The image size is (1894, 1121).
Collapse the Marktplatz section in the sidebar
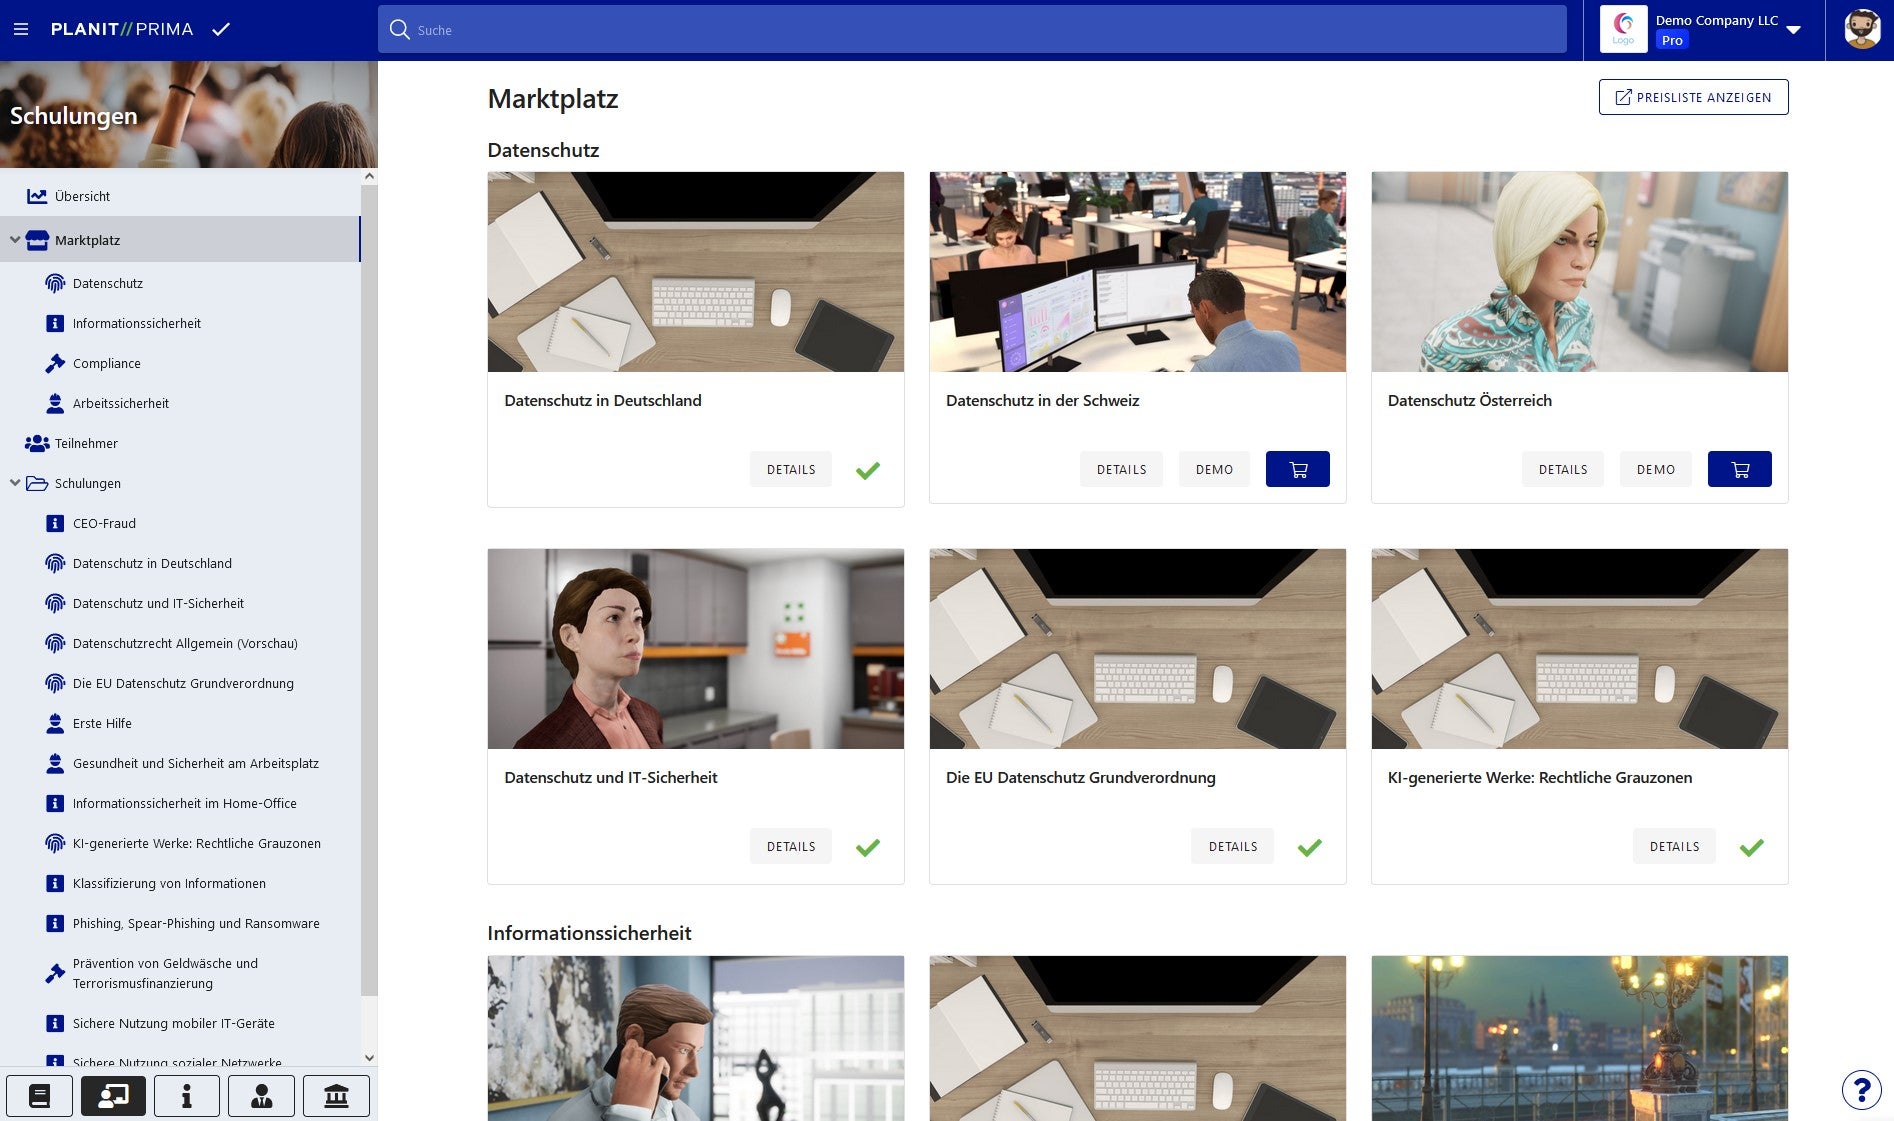14,240
